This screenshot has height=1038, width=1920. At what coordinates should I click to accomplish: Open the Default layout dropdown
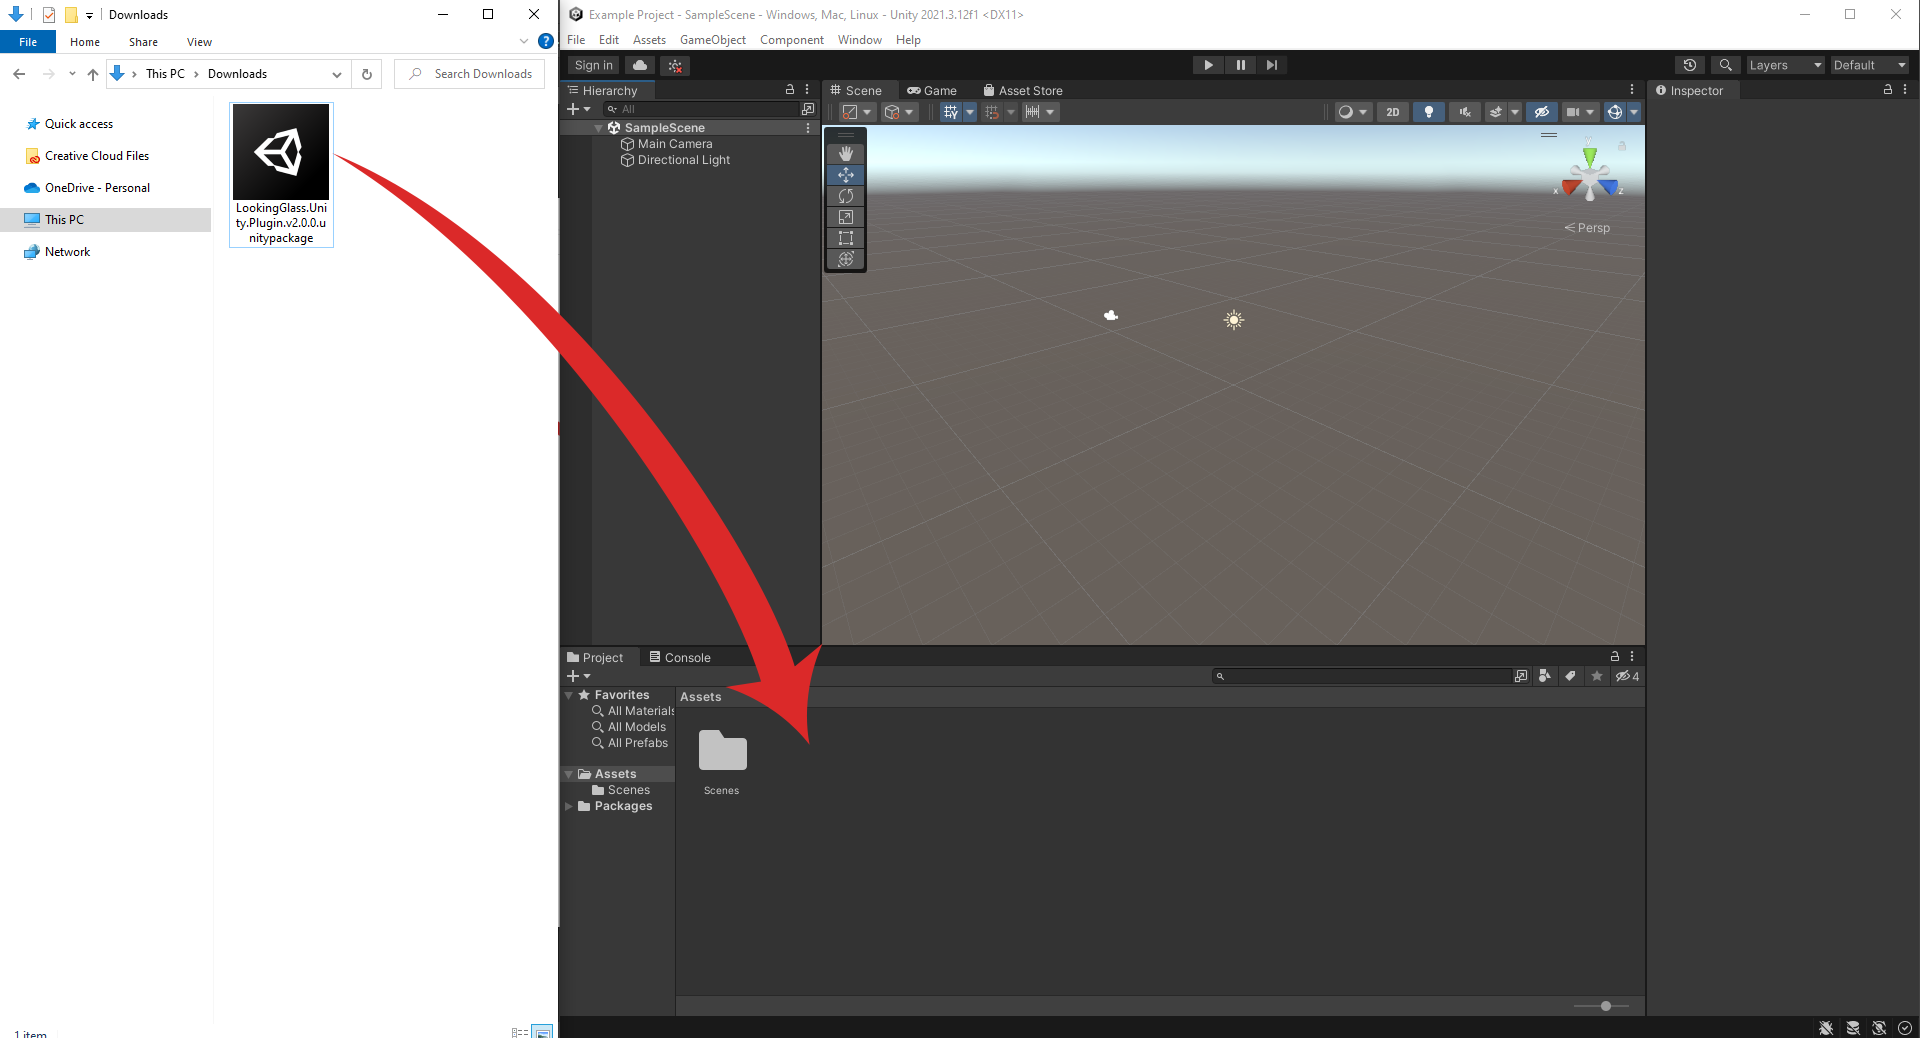[x=1869, y=65]
